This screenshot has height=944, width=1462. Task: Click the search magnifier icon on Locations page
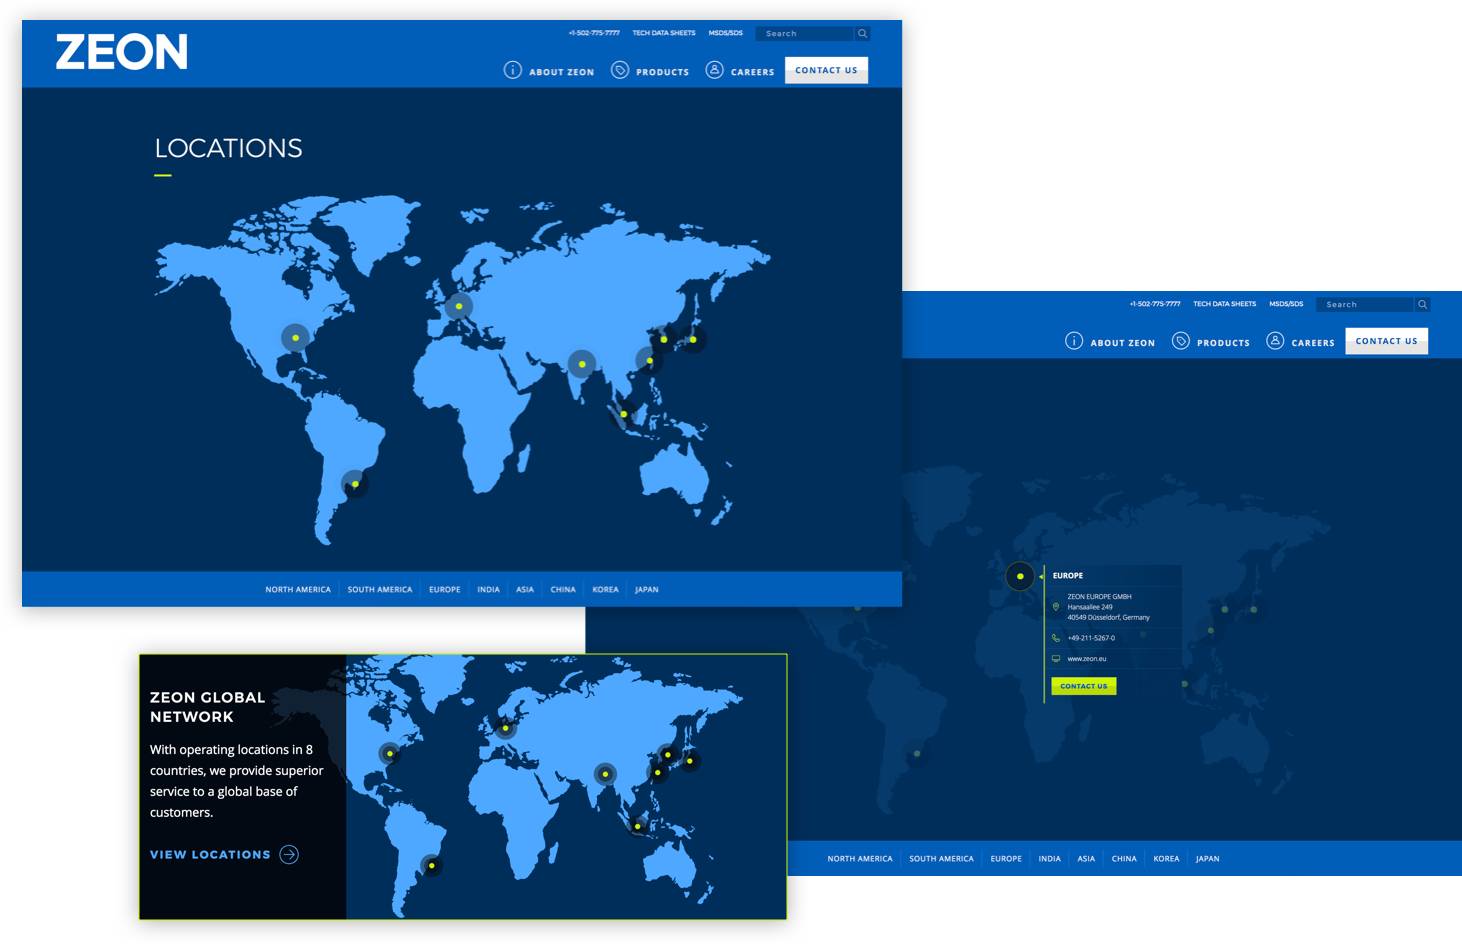[862, 33]
